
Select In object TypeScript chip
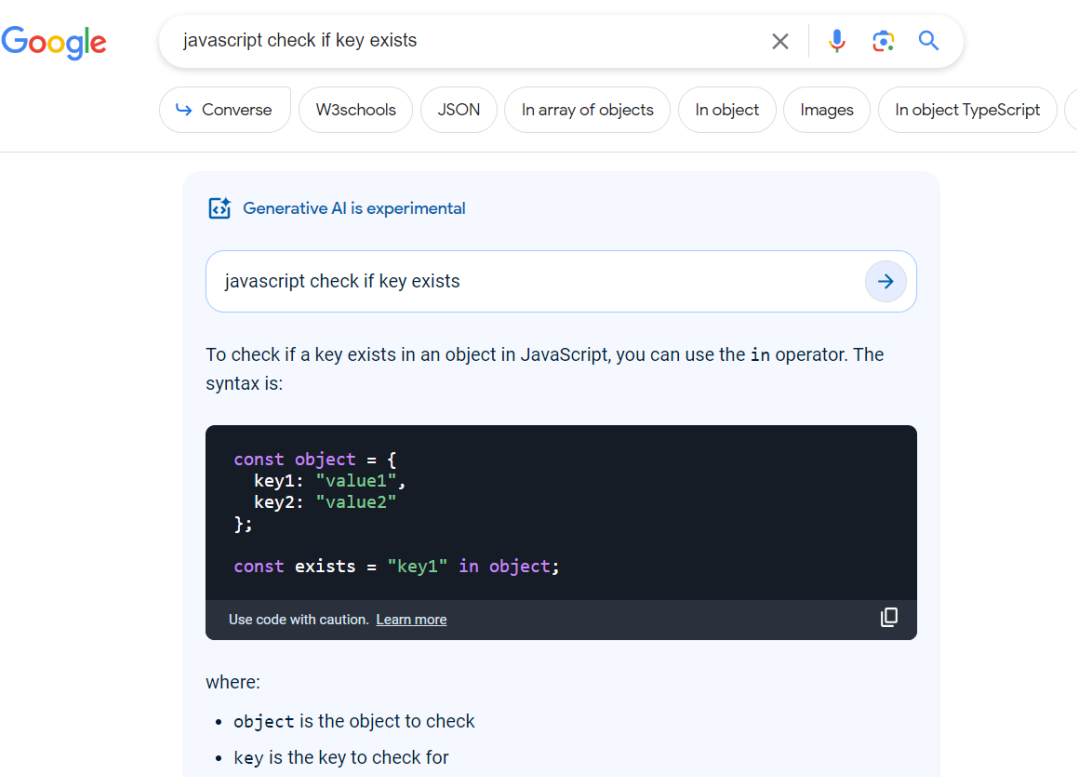[967, 110]
